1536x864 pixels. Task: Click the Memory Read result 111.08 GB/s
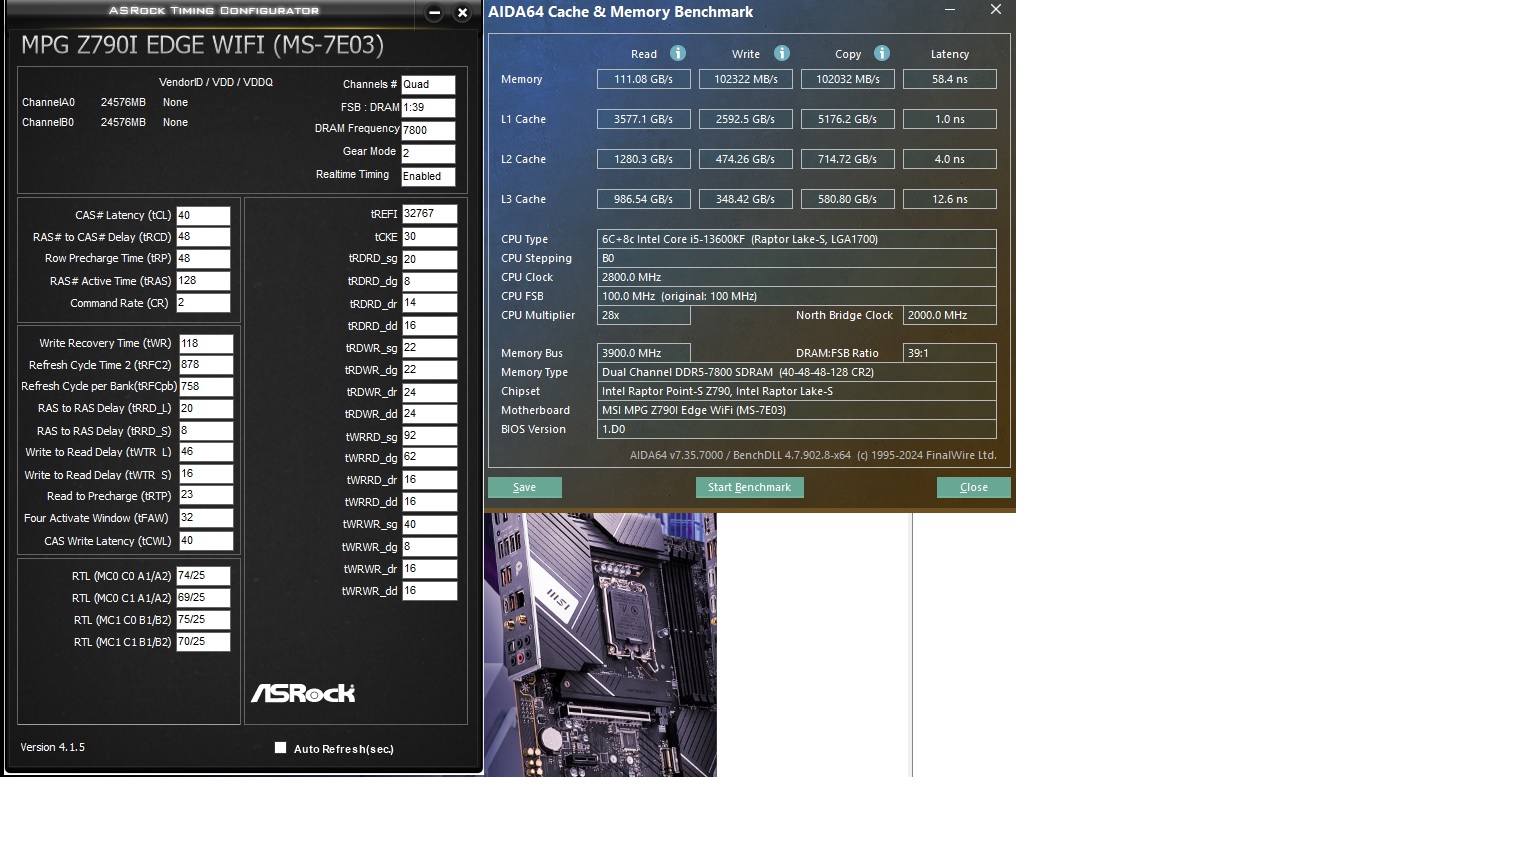pos(644,79)
